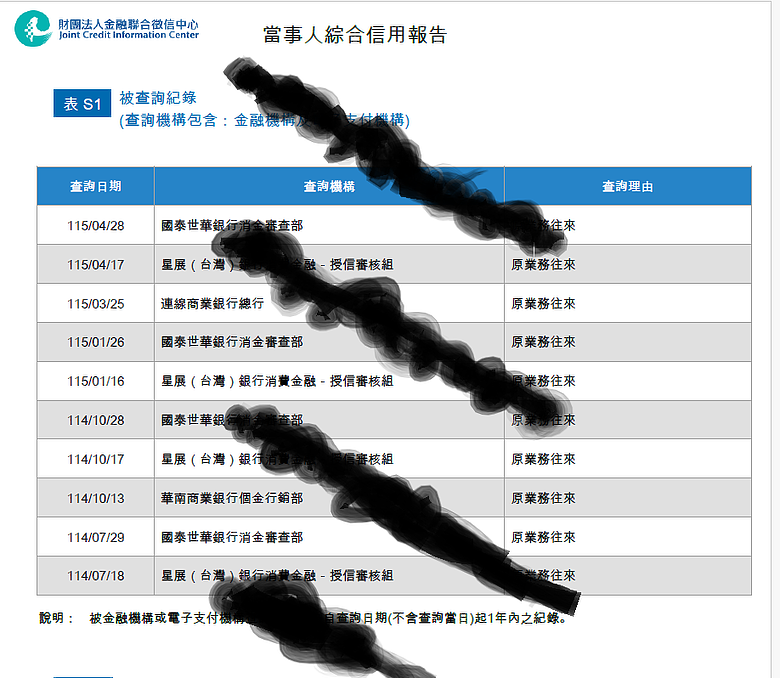The height and width of the screenshot is (678, 780).
Task: Click the 查詢理由 column header
Action: [x=628, y=186]
